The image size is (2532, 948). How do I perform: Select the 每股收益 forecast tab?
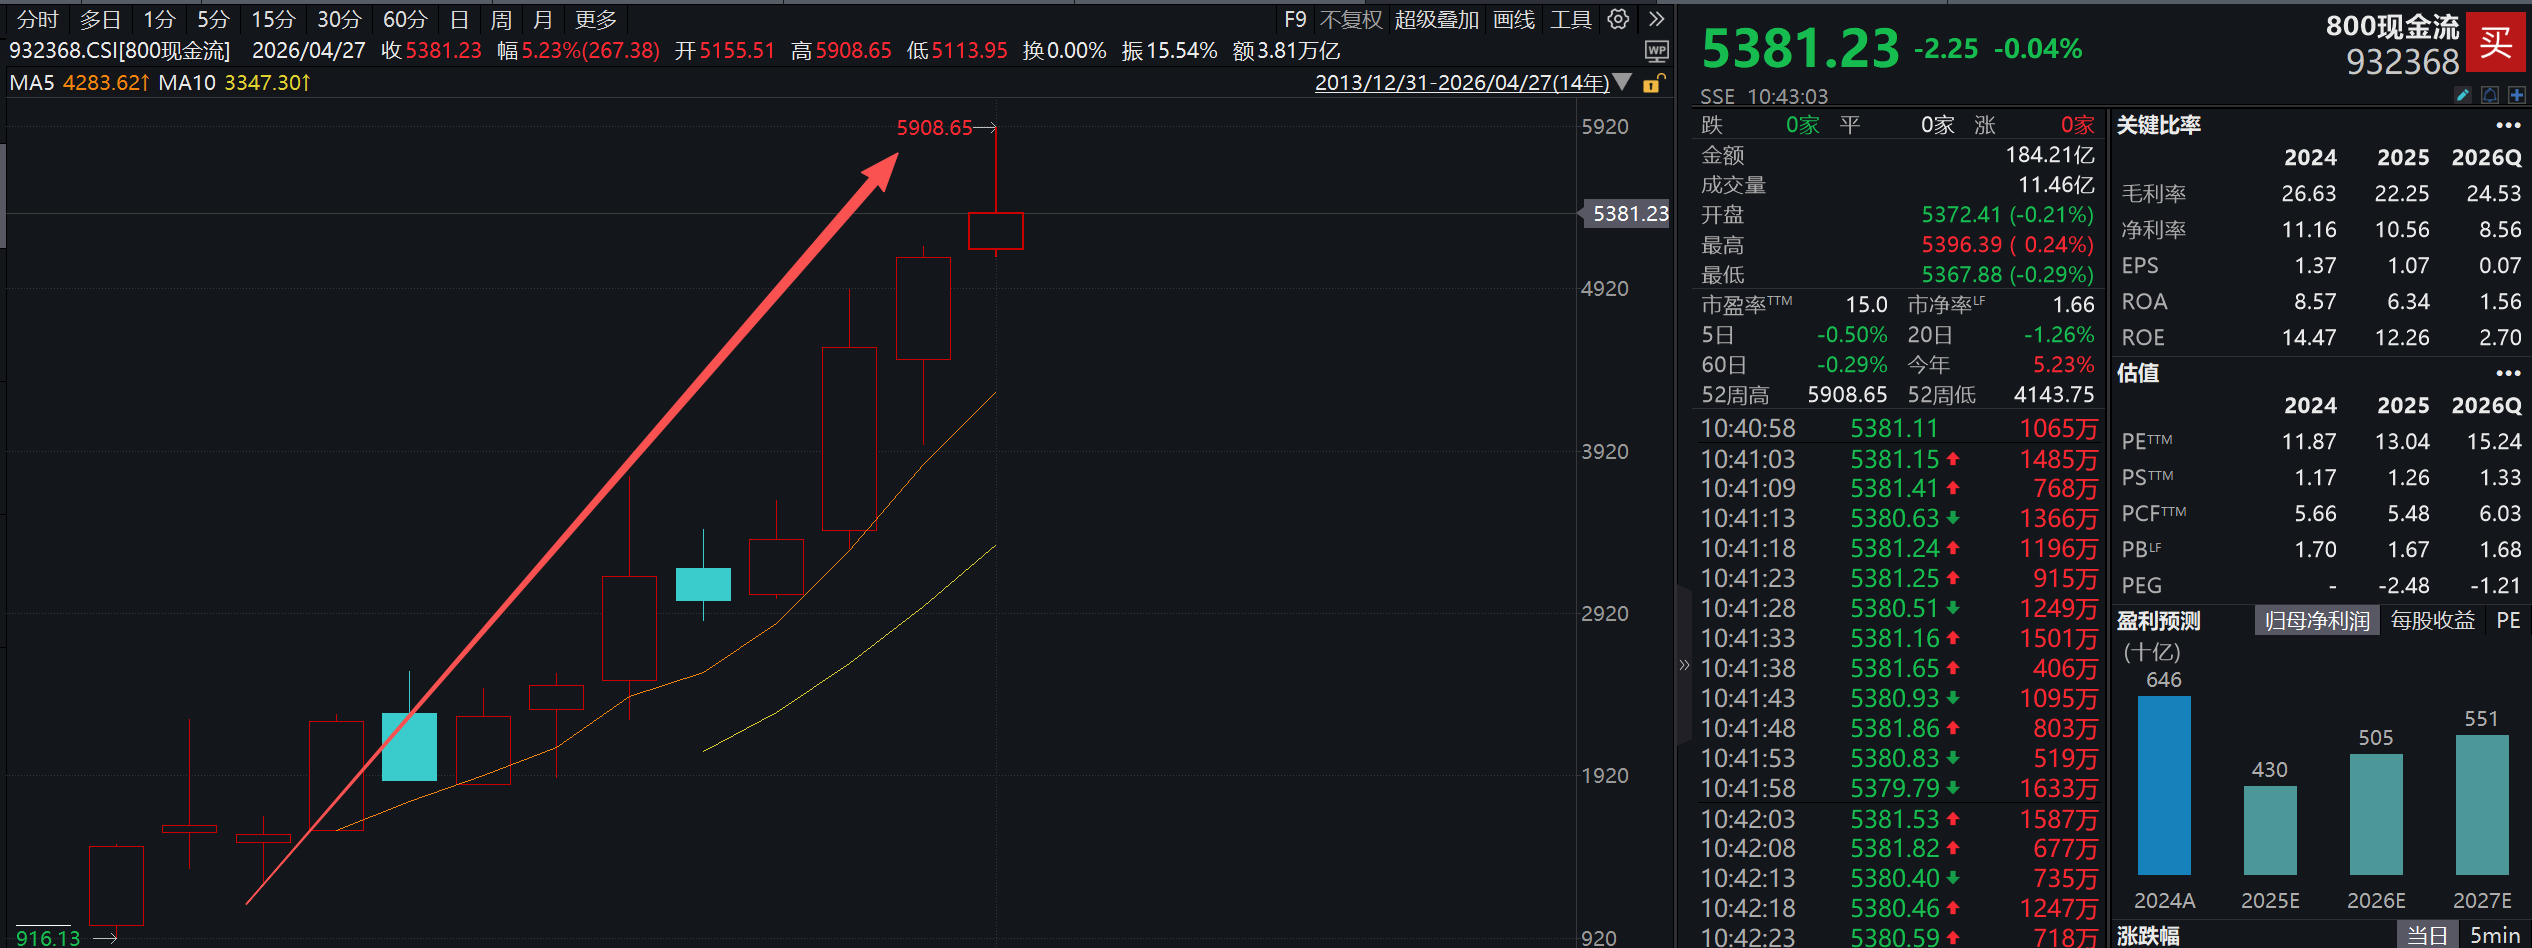coord(2432,621)
